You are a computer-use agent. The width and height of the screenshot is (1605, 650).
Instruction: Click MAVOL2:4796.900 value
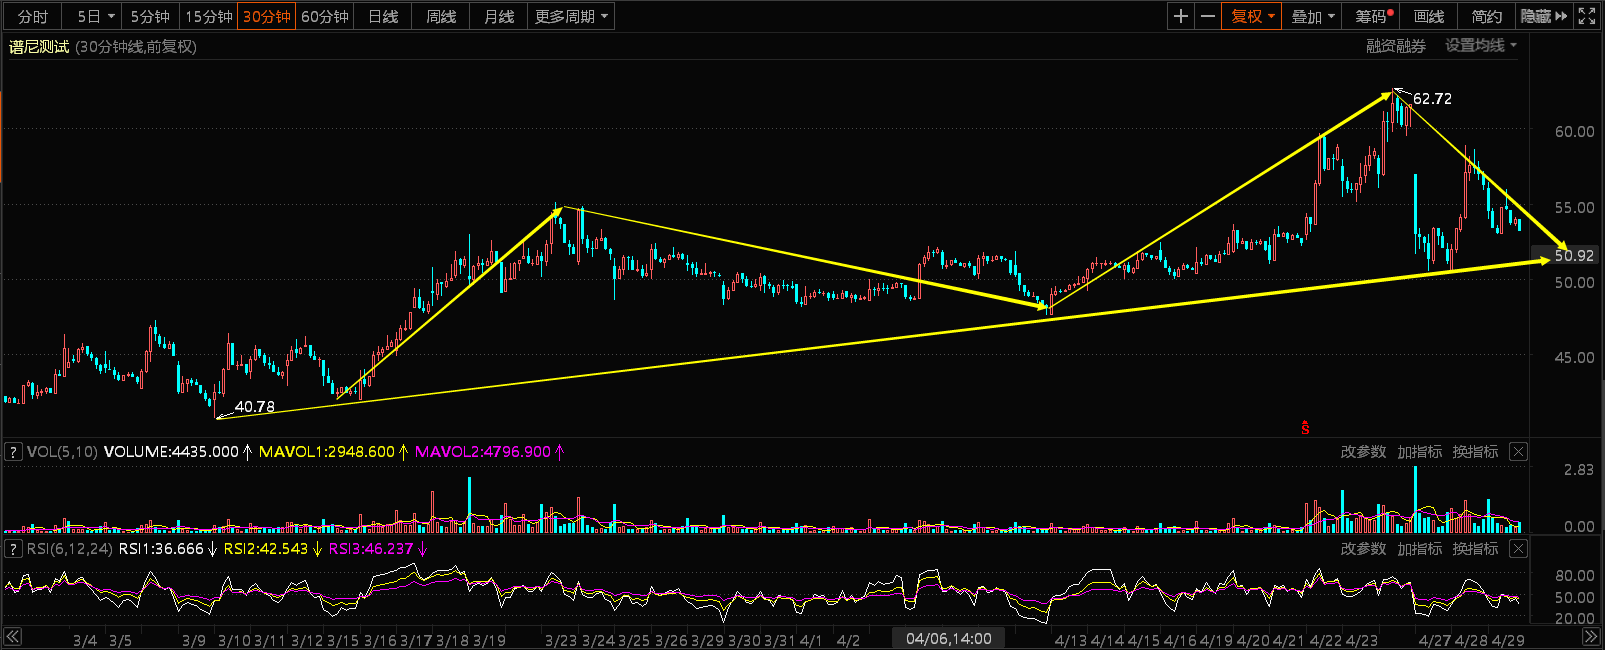pos(482,452)
